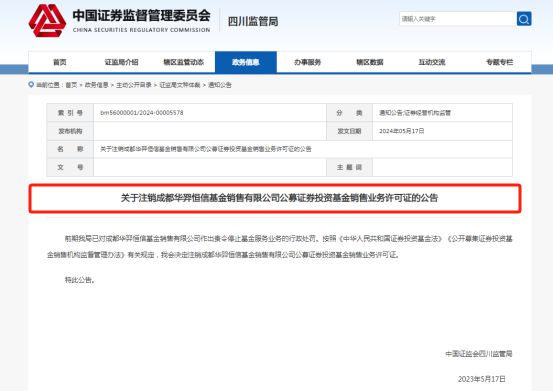Open the 办事服务 navigation tab

[x=308, y=62]
